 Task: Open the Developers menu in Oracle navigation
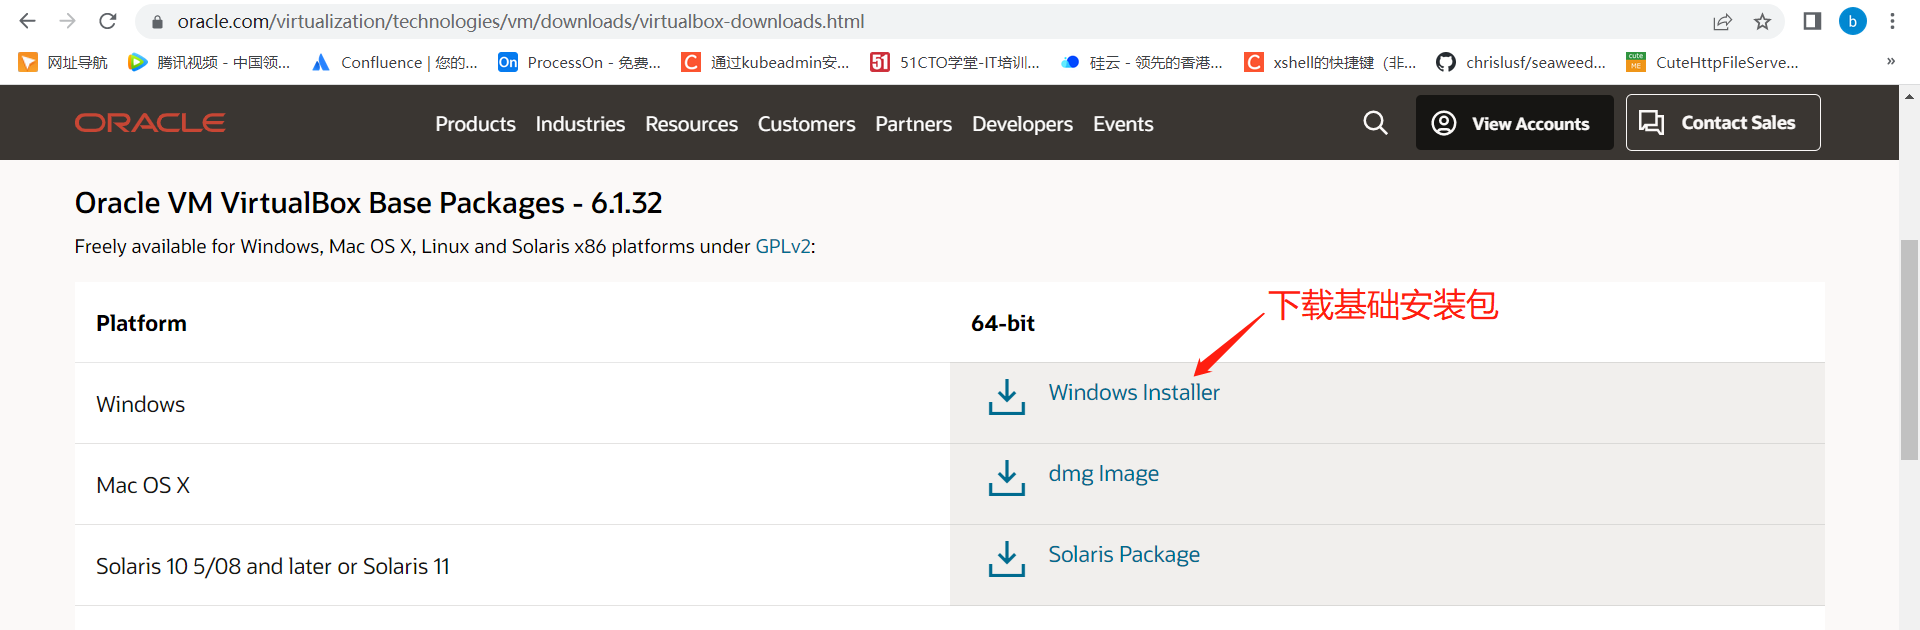(1022, 124)
